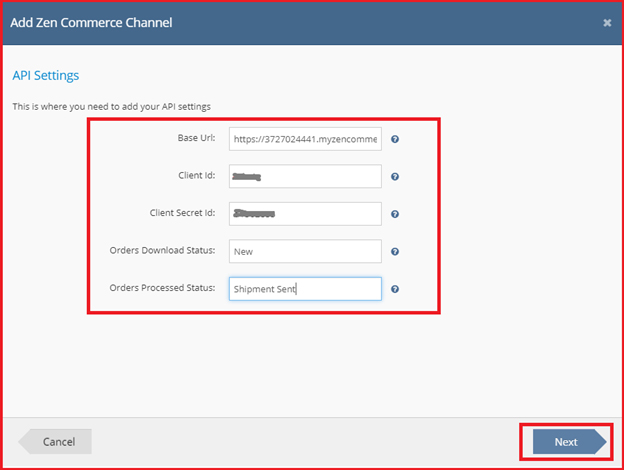Edit the Orders Processed Status field

(x=305, y=289)
